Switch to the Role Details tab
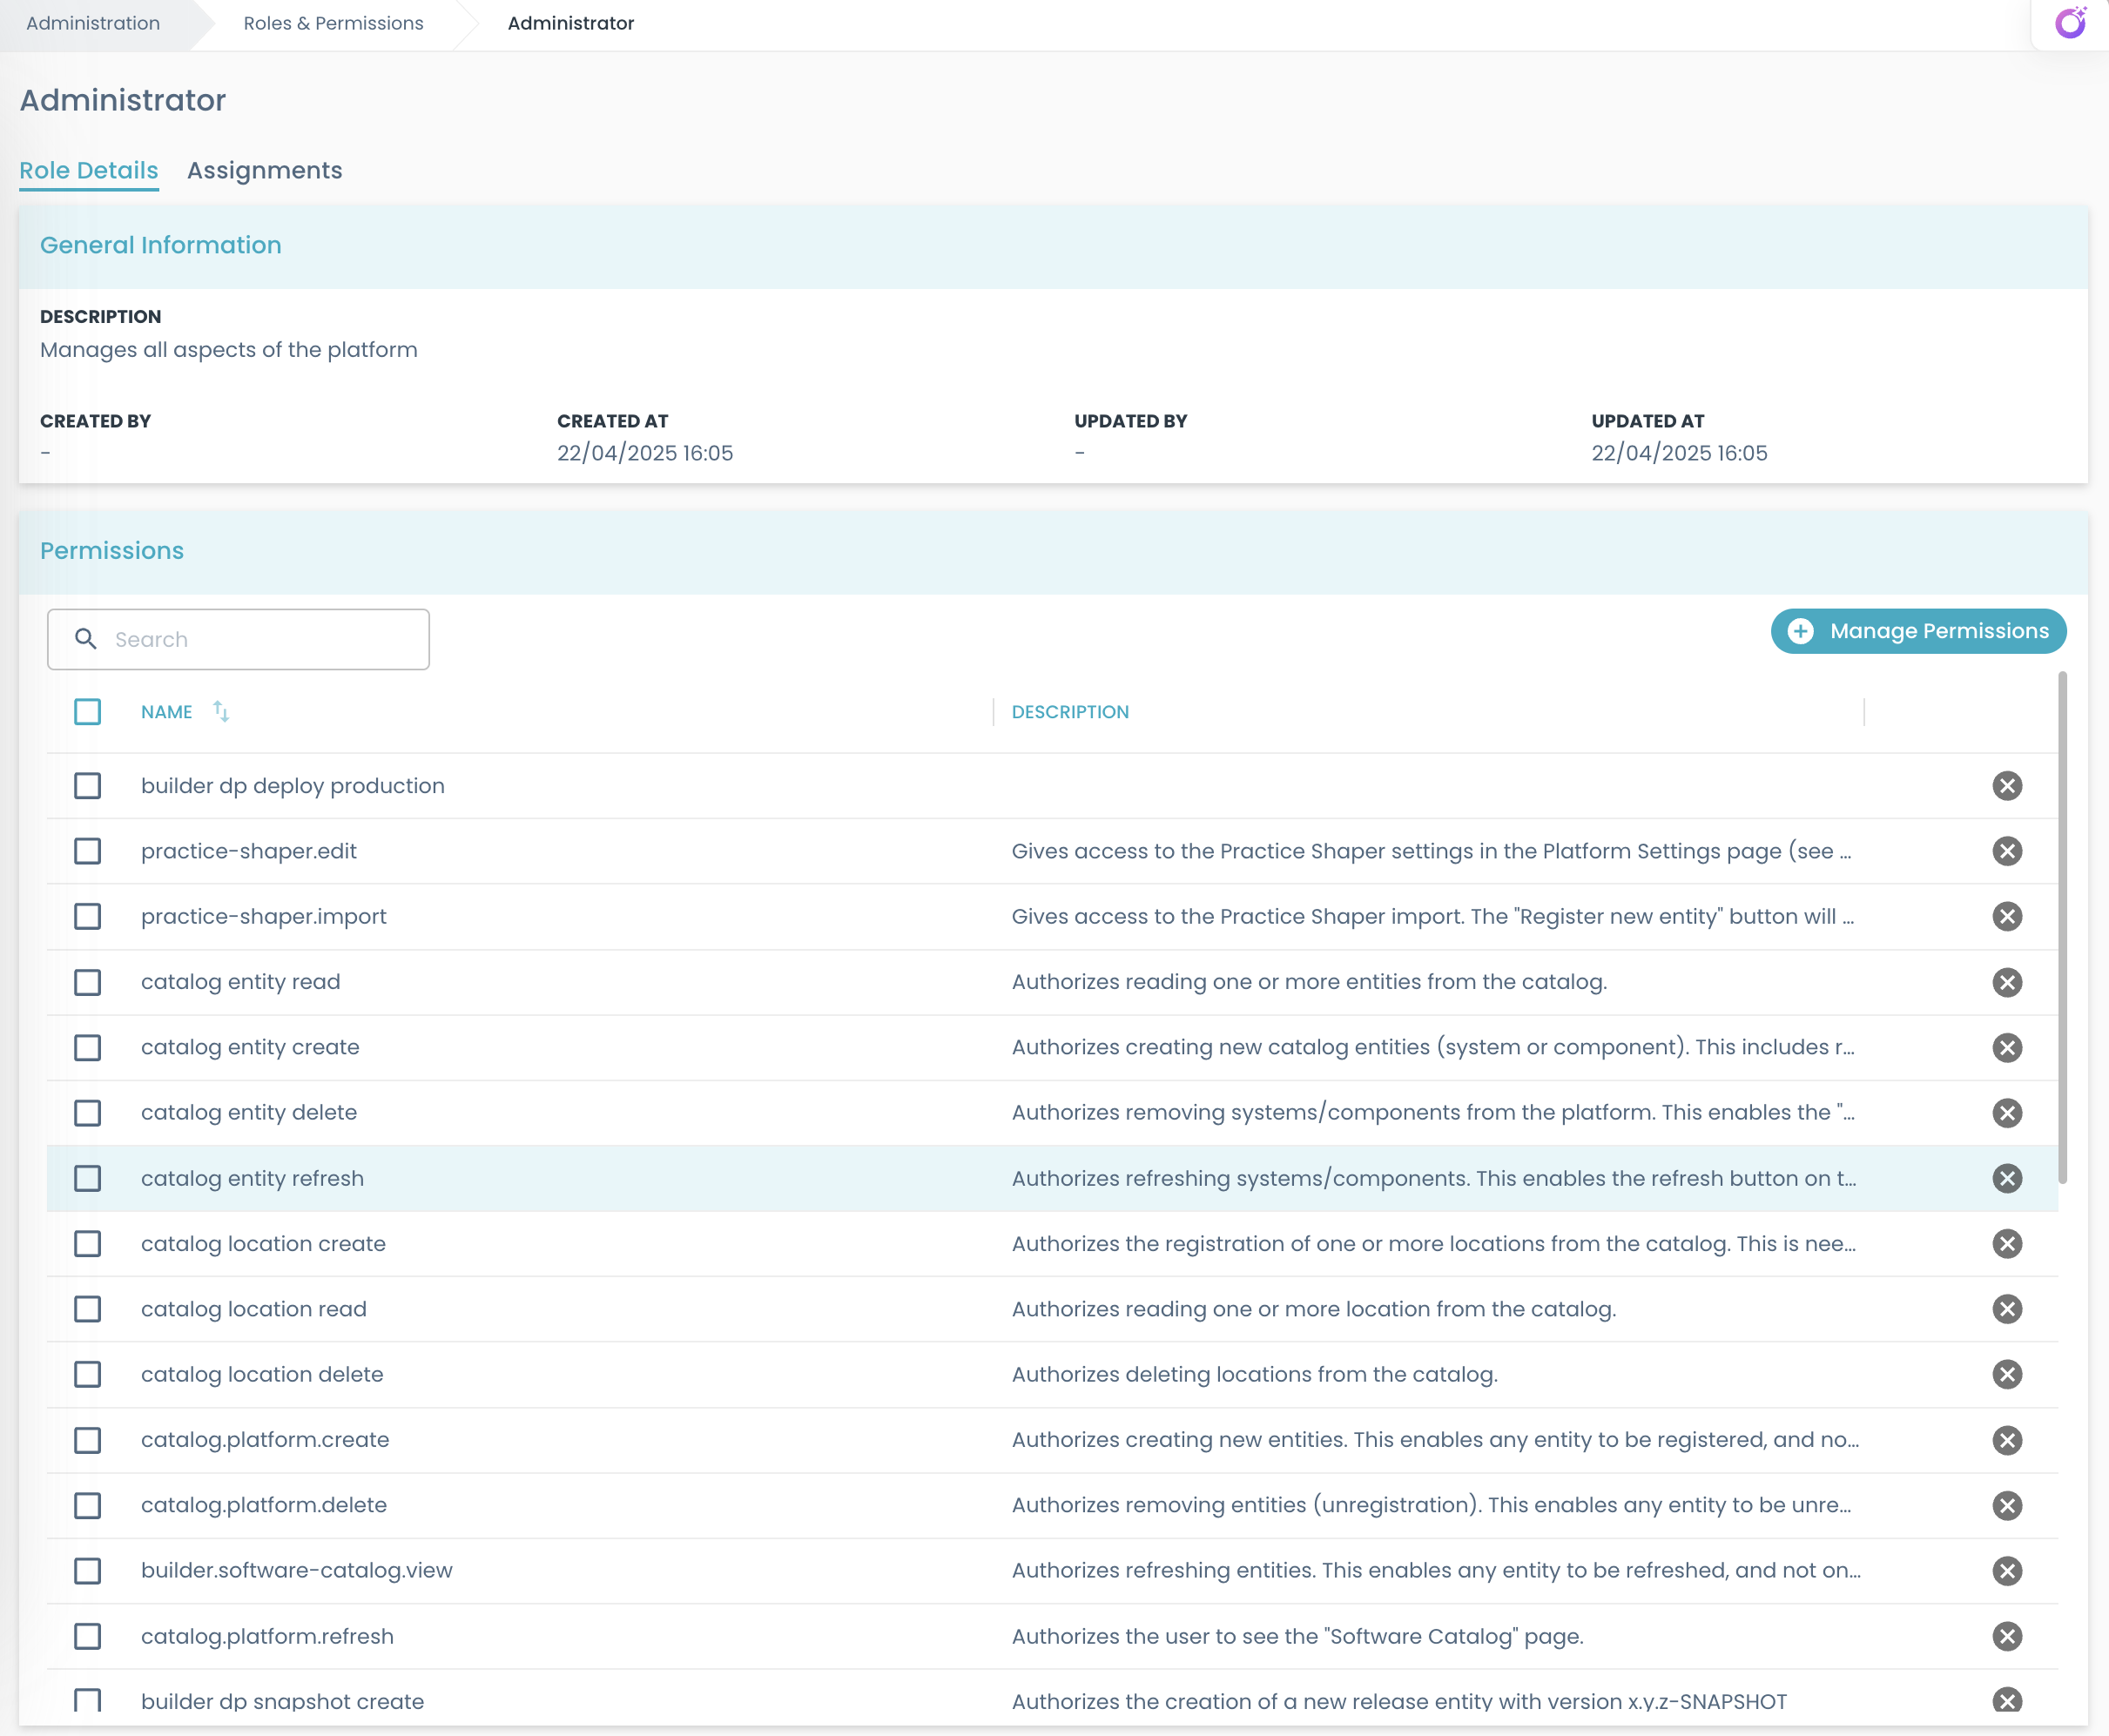Image resolution: width=2109 pixels, height=1736 pixels. [x=89, y=171]
